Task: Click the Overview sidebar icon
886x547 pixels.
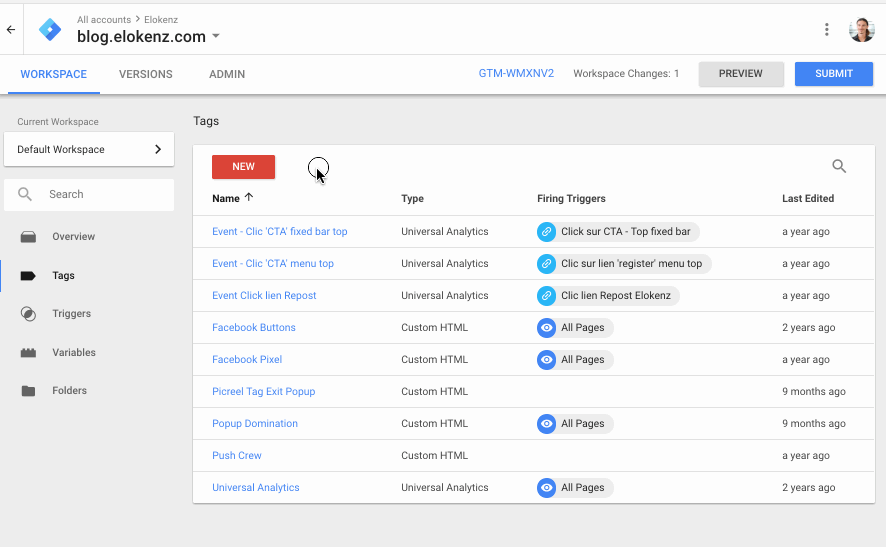Action: [x=28, y=237]
